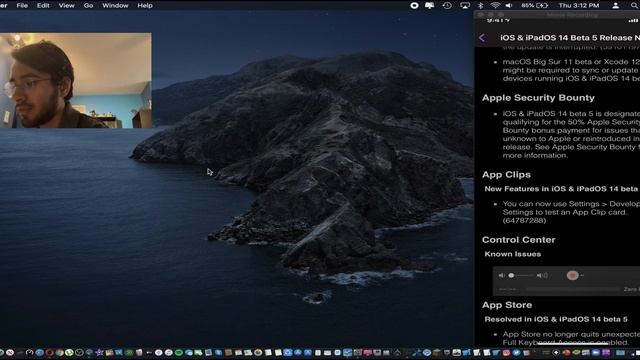The image size is (640, 360).
Task: Open the battery status showing 85%
Action: 534,5
